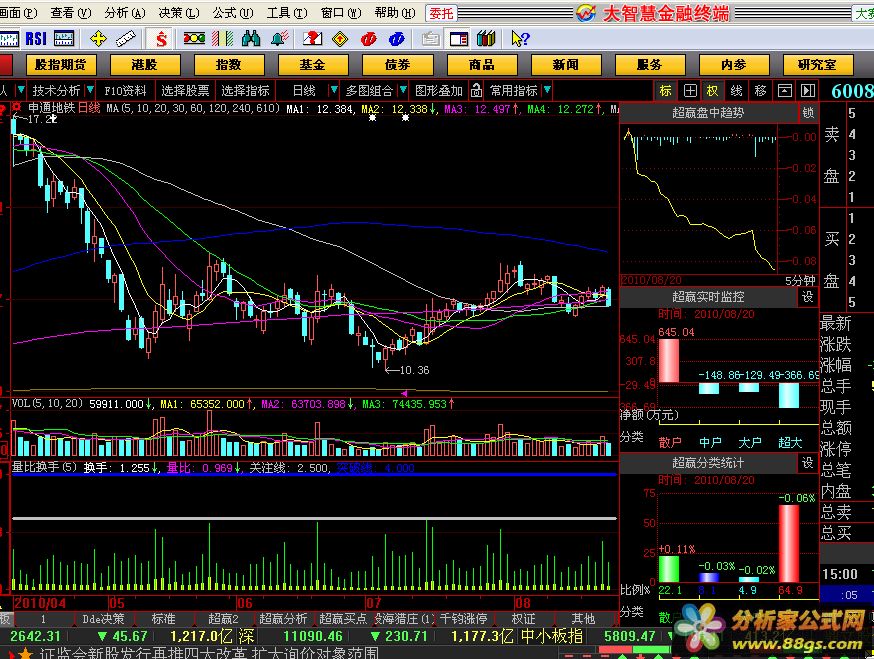874x659 pixels.
Task: Click the skip-to-end arrow icon
Action: 808,90
